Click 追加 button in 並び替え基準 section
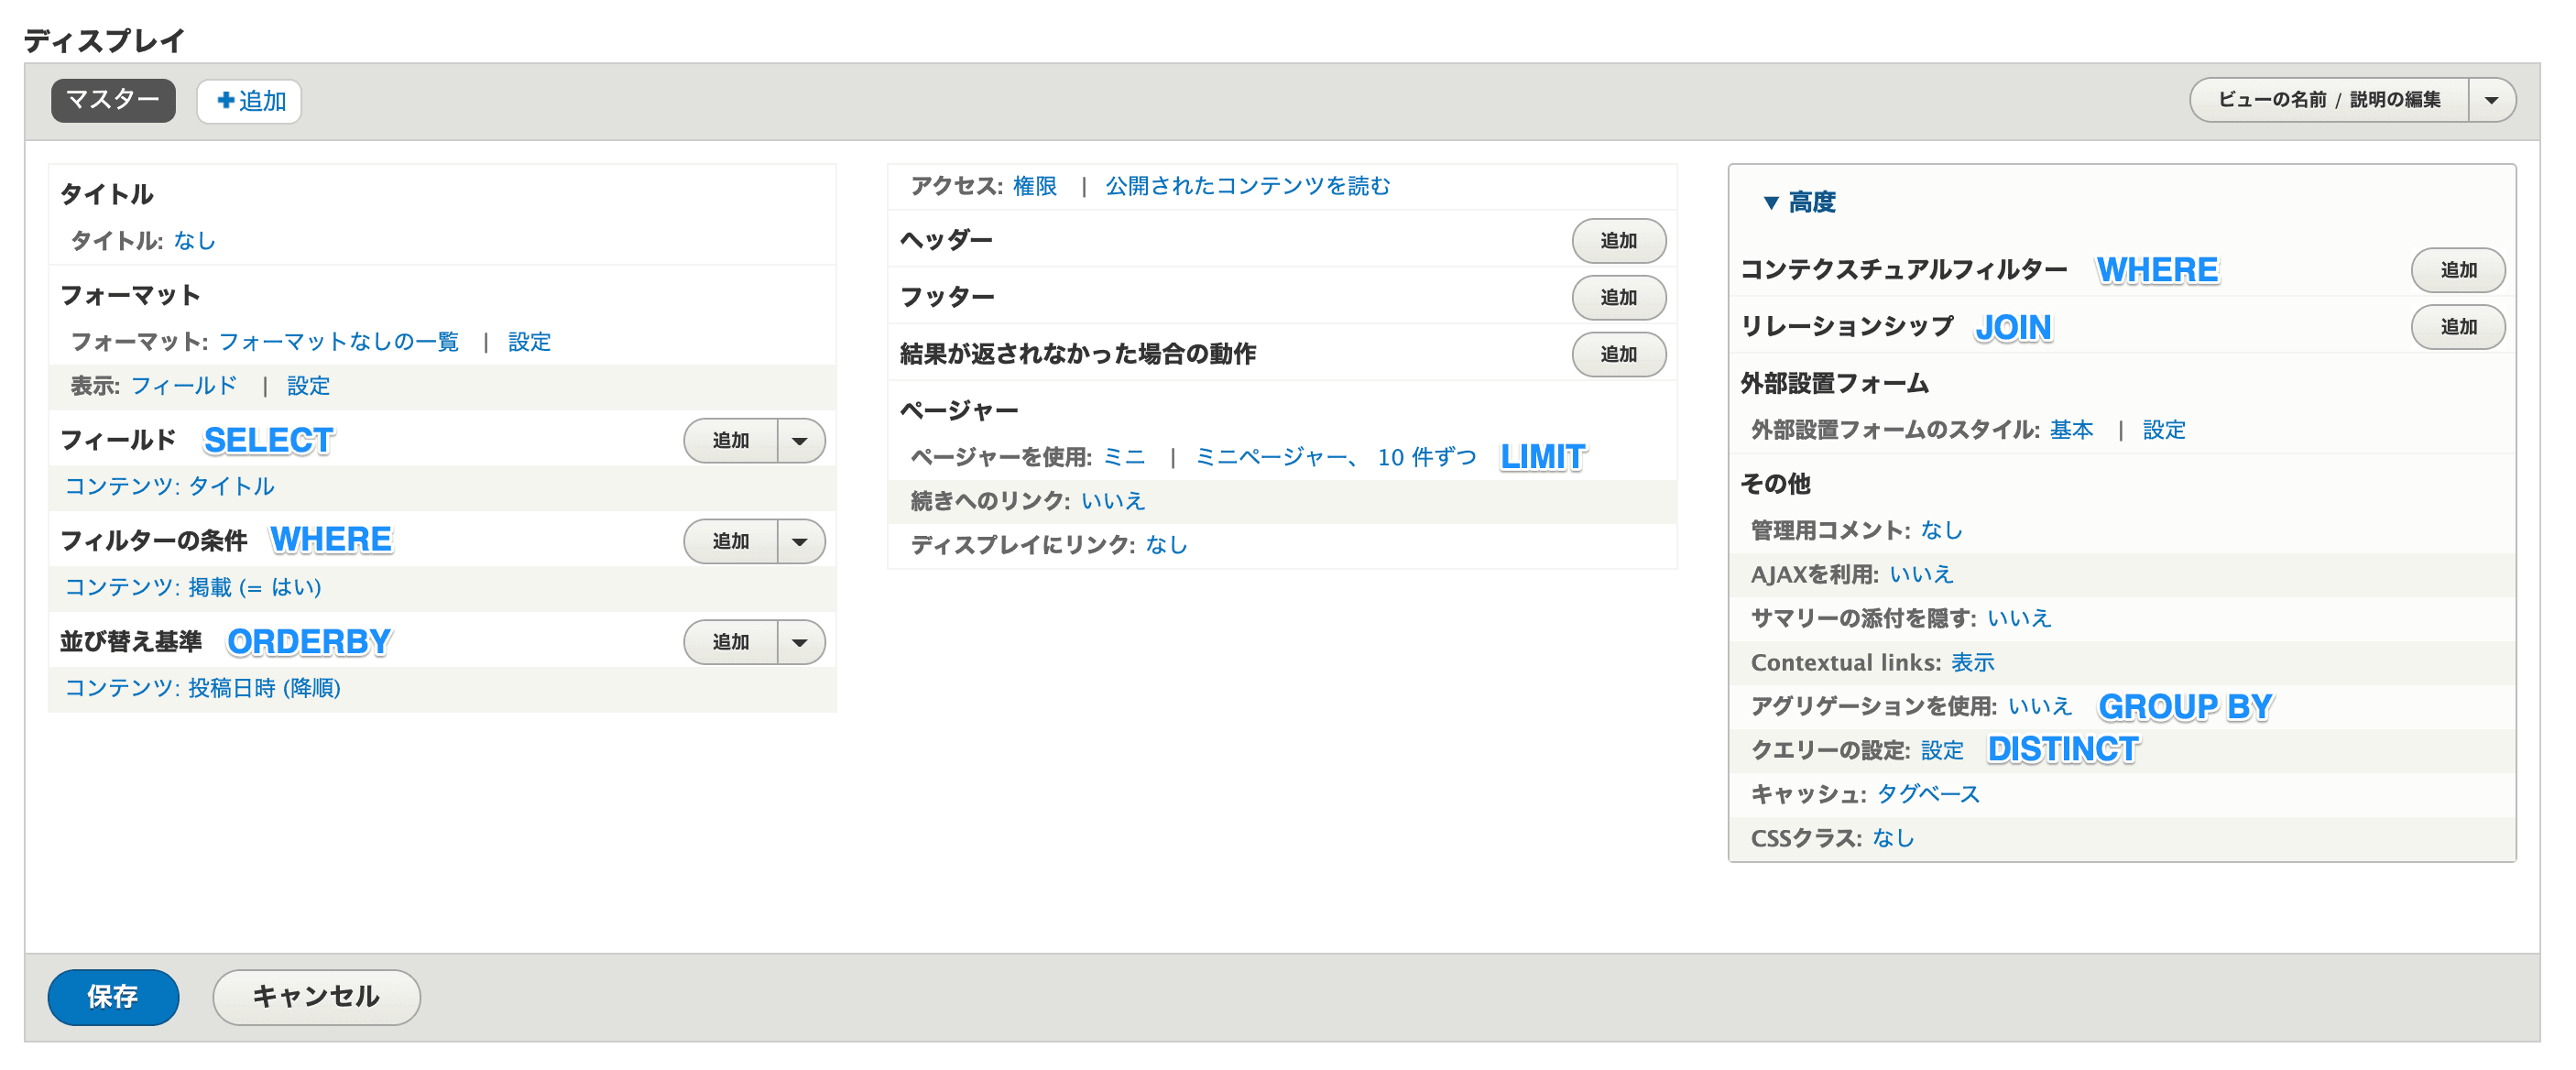 731,642
